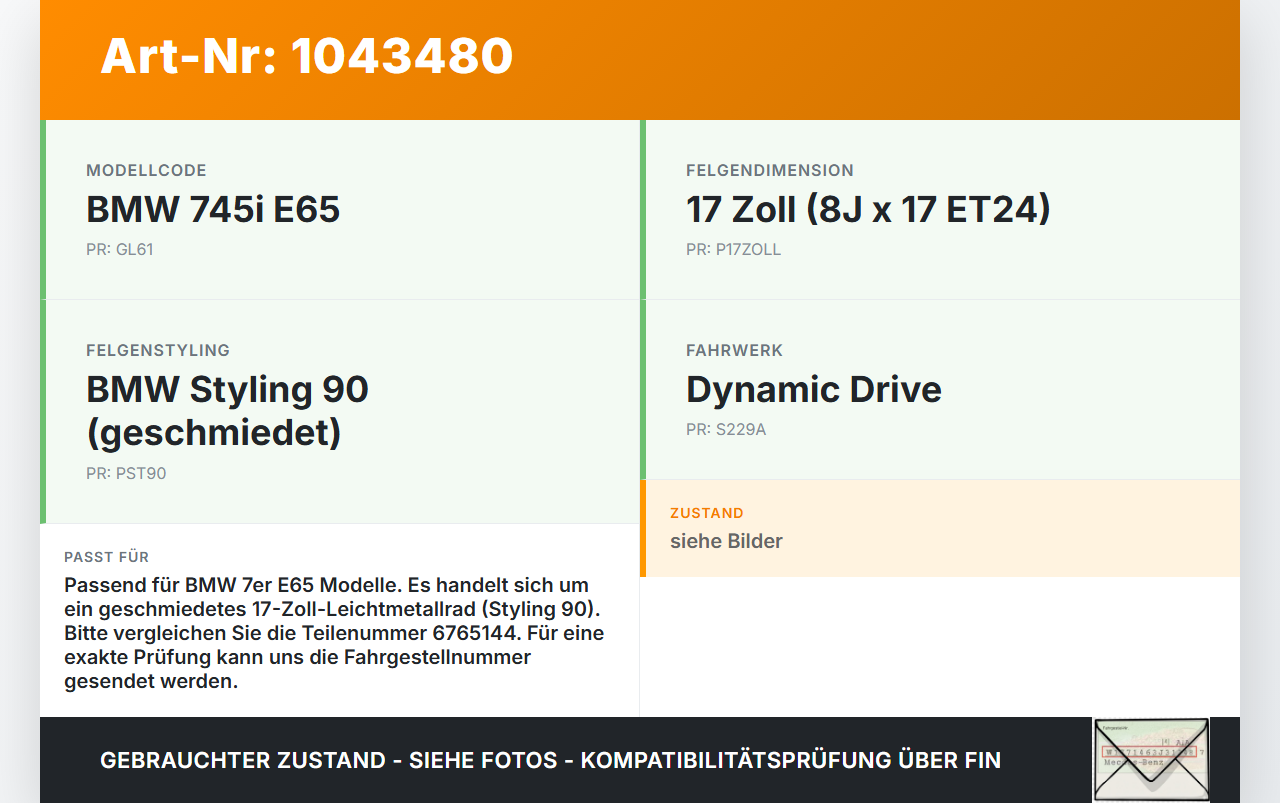Click the envelope icon with vehicle registration
The height and width of the screenshot is (803, 1280).
coord(1151,760)
